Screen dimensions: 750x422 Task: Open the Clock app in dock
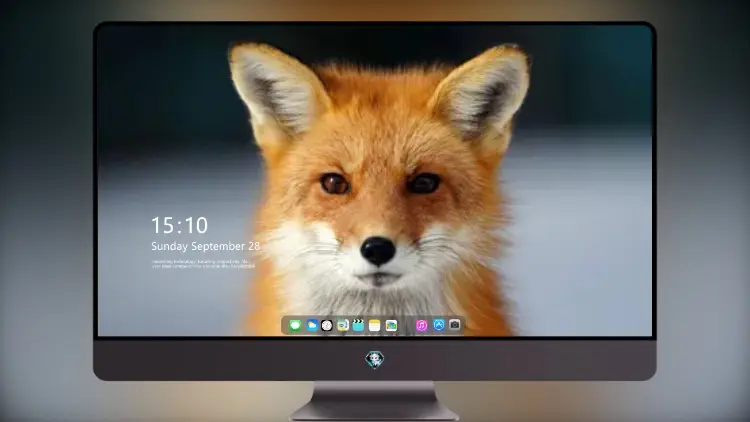[327, 325]
